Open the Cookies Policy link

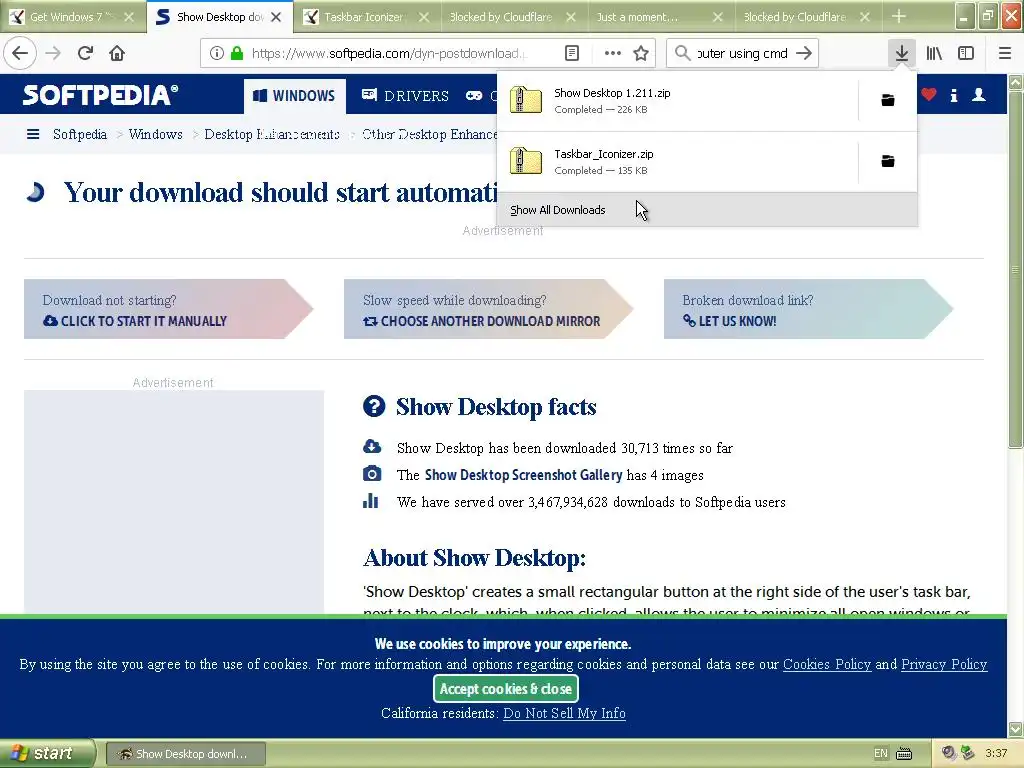click(827, 664)
